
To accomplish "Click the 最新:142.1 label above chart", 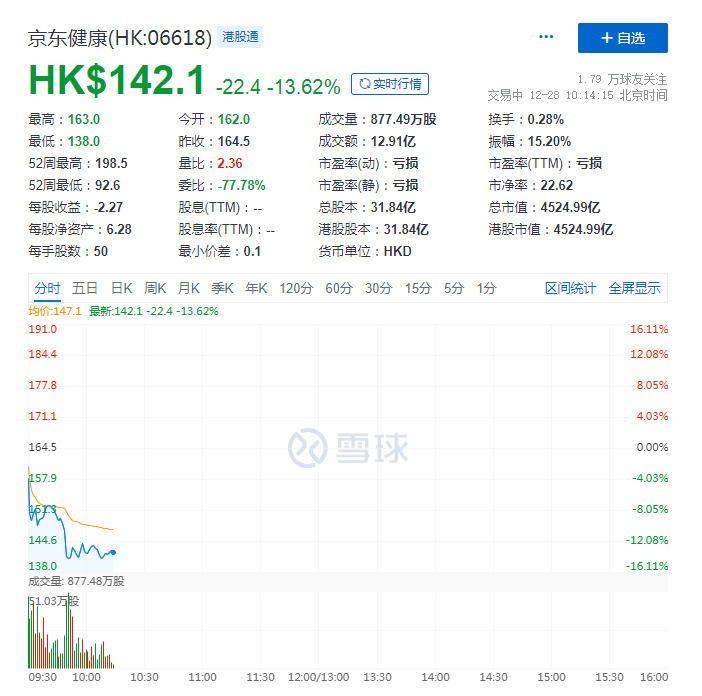I will pyautogui.click(x=154, y=311).
